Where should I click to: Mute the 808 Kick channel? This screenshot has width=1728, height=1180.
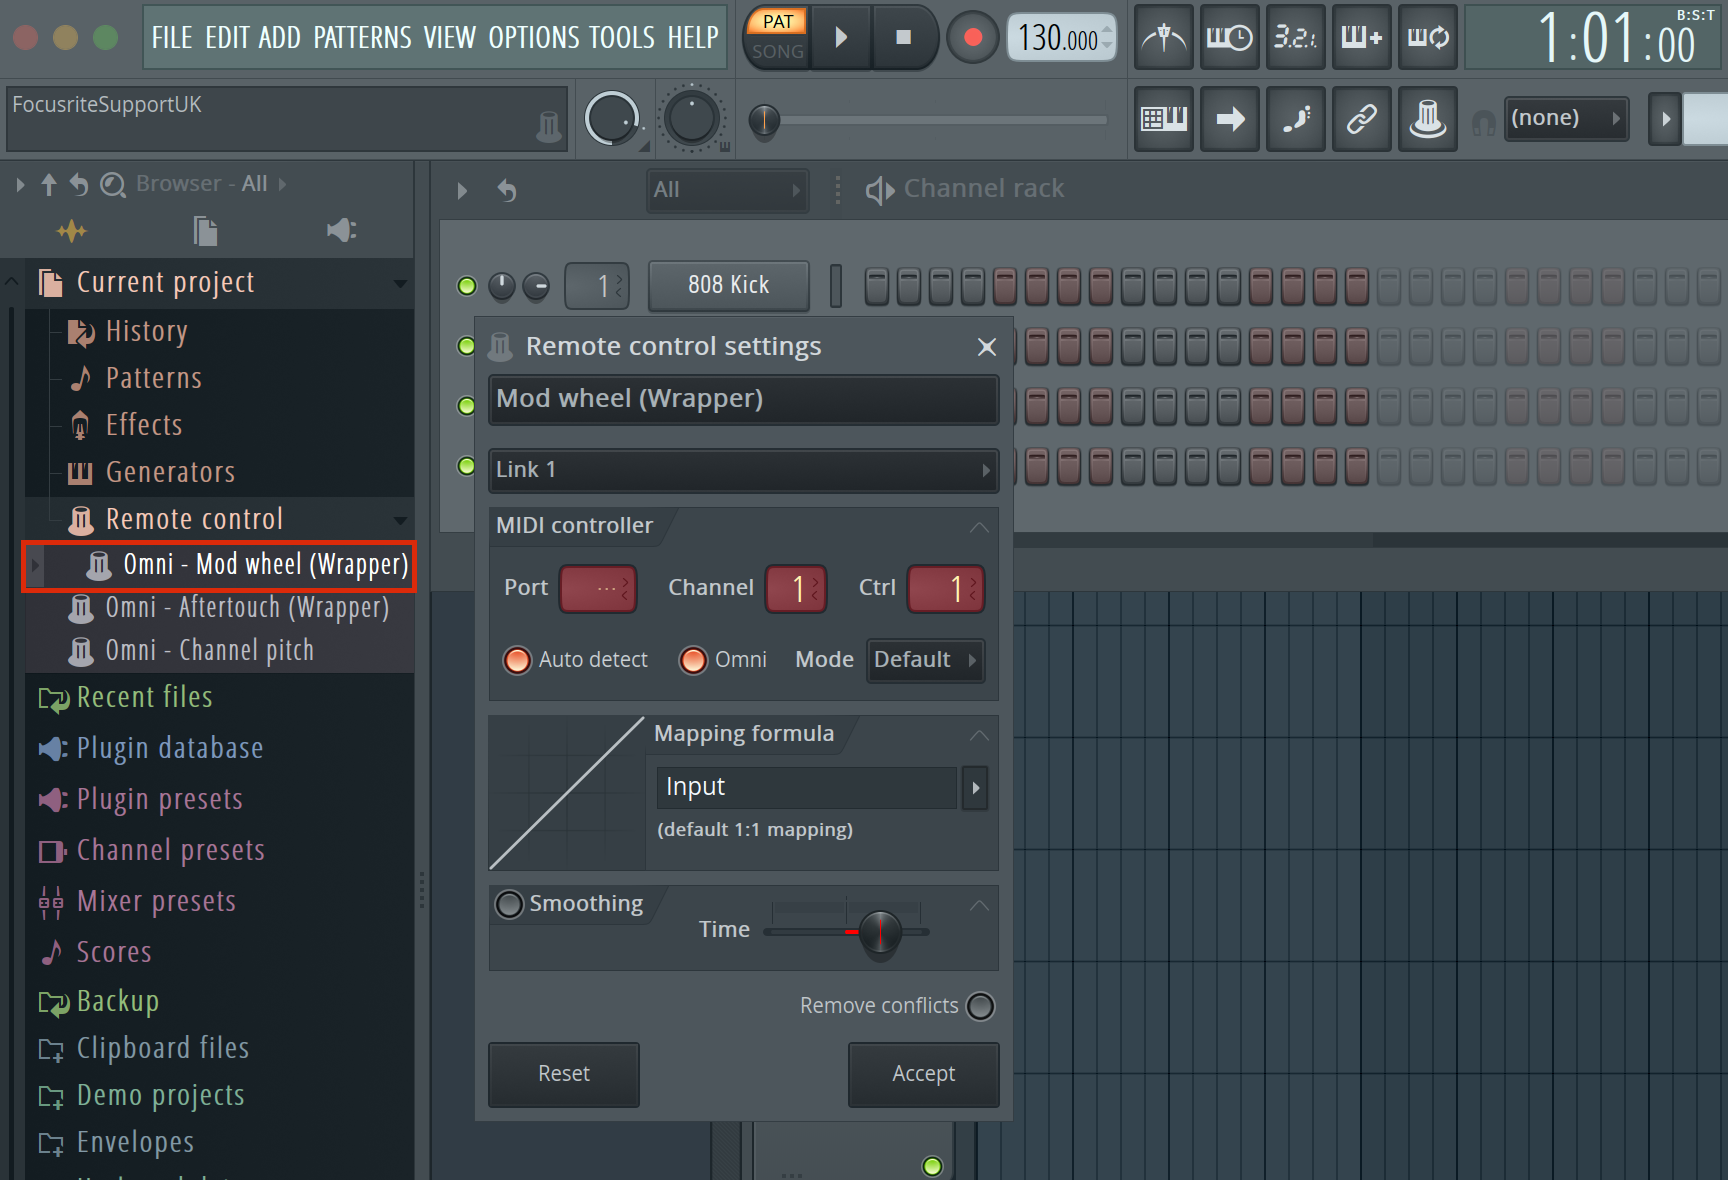pos(466,286)
